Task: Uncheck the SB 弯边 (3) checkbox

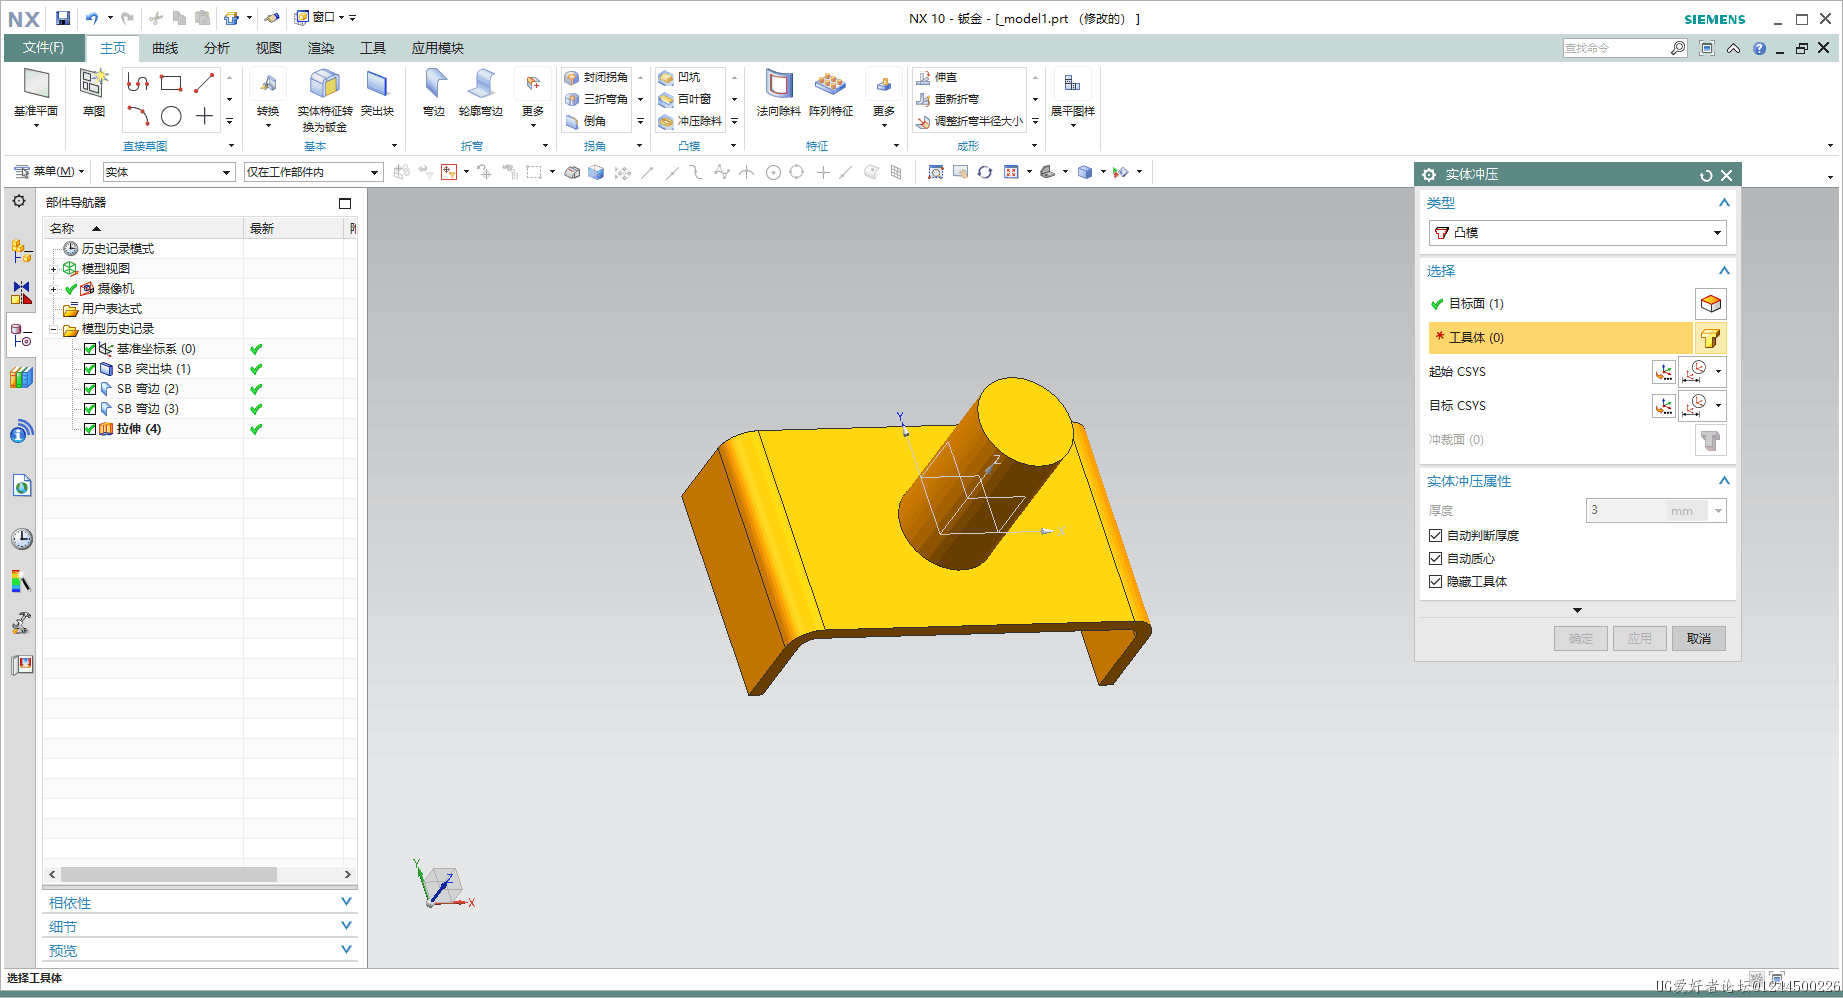Action: pos(90,409)
